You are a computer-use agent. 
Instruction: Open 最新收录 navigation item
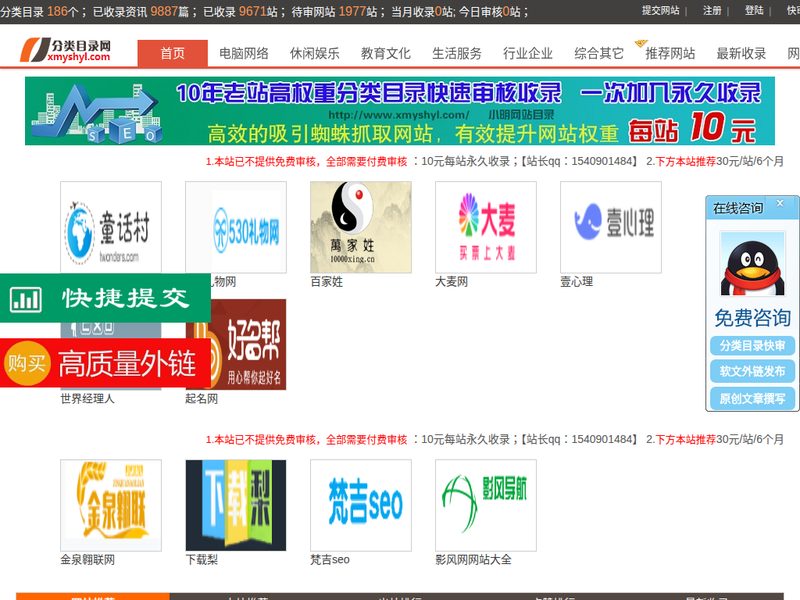click(x=741, y=53)
